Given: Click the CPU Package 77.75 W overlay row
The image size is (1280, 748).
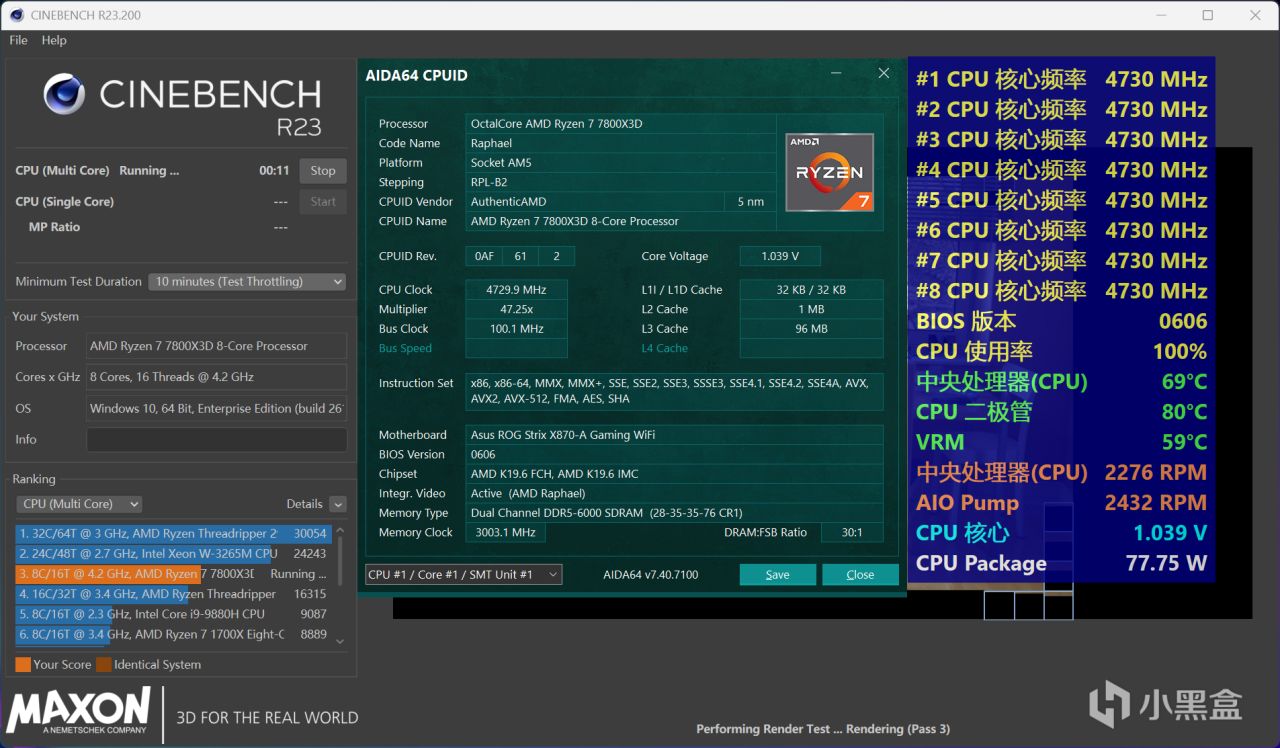Looking at the screenshot, I should 1061,563.
